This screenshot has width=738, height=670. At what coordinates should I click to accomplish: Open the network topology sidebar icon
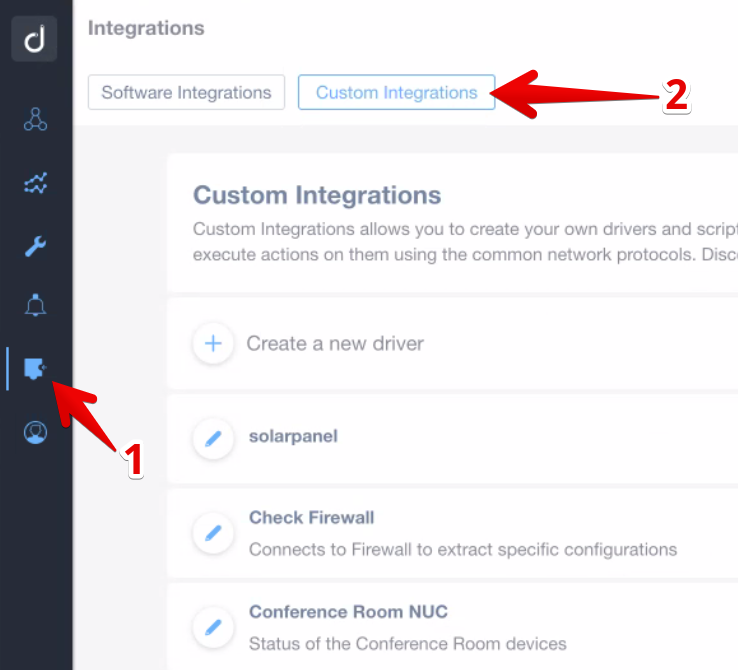(35, 119)
